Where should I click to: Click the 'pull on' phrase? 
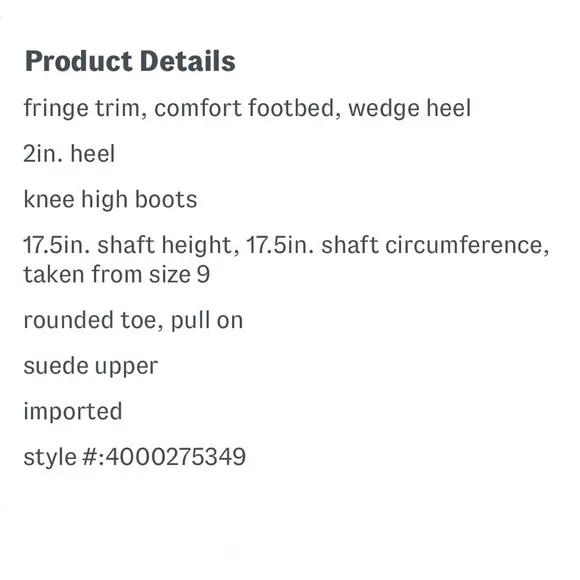pyautogui.click(x=207, y=321)
